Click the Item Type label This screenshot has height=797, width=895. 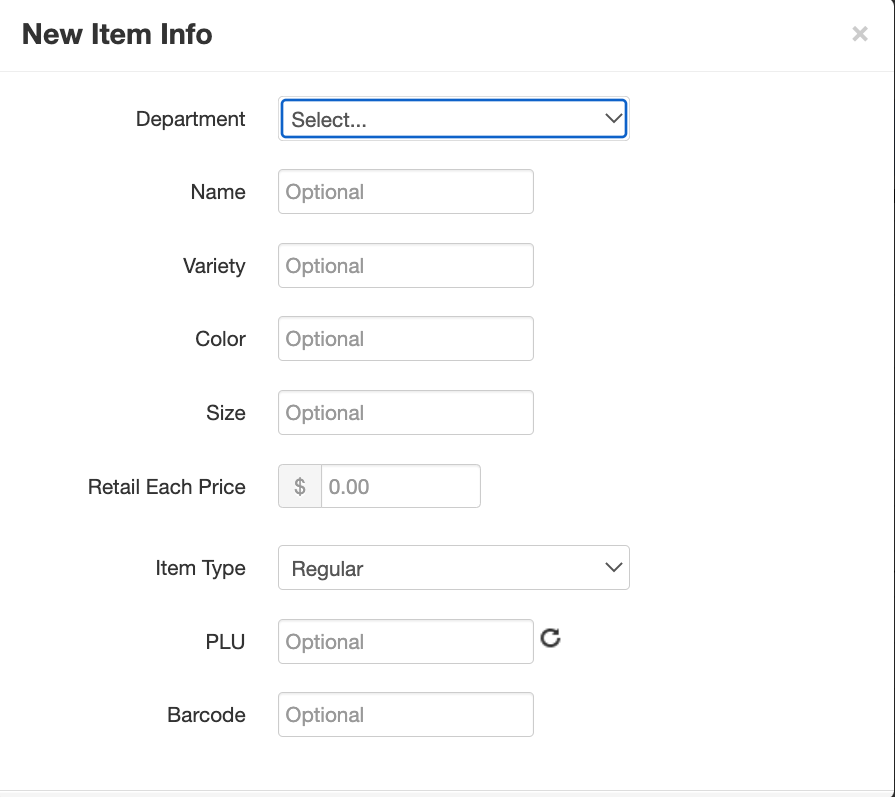point(200,568)
